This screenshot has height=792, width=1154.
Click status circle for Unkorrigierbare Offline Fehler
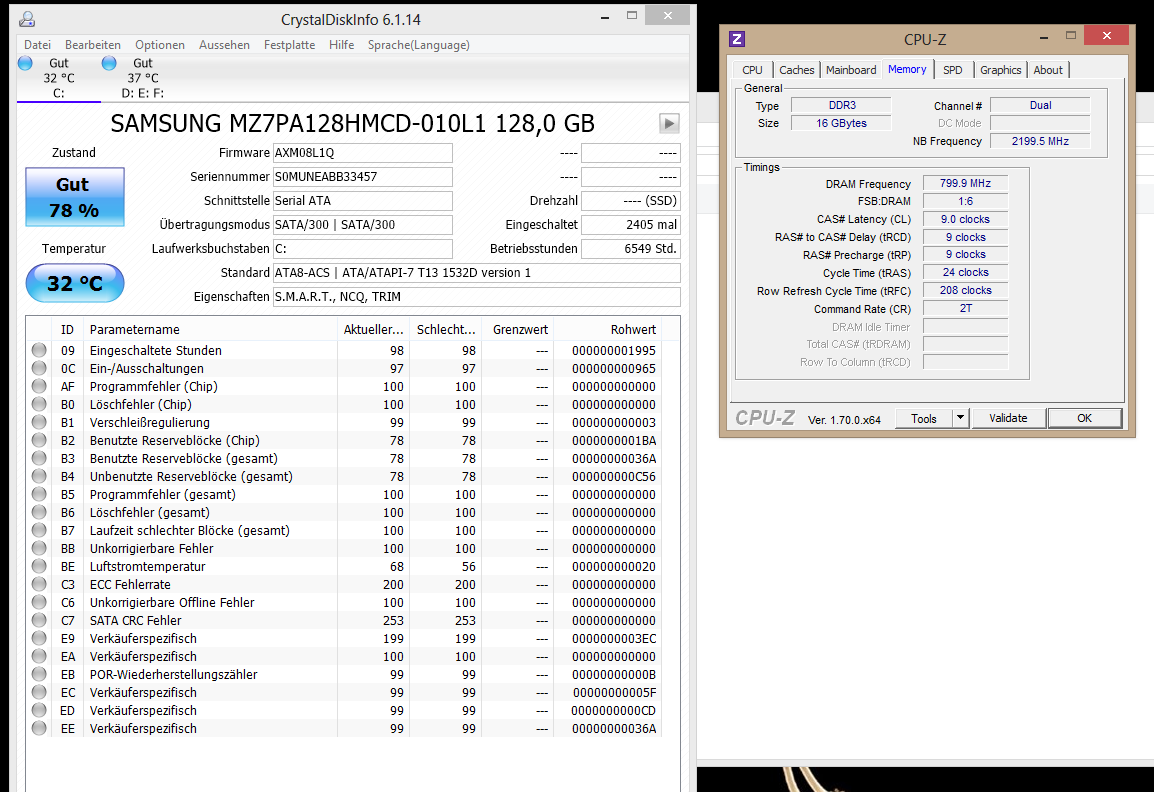click(39, 602)
